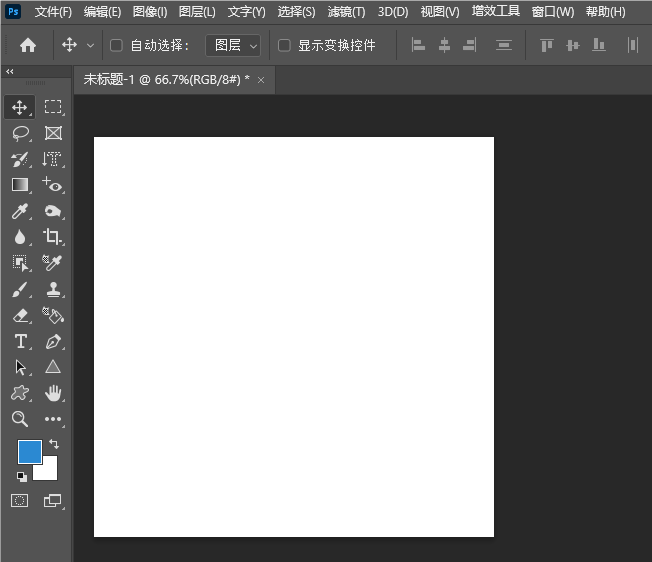Open the 窗口(W) menu

(x=553, y=12)
